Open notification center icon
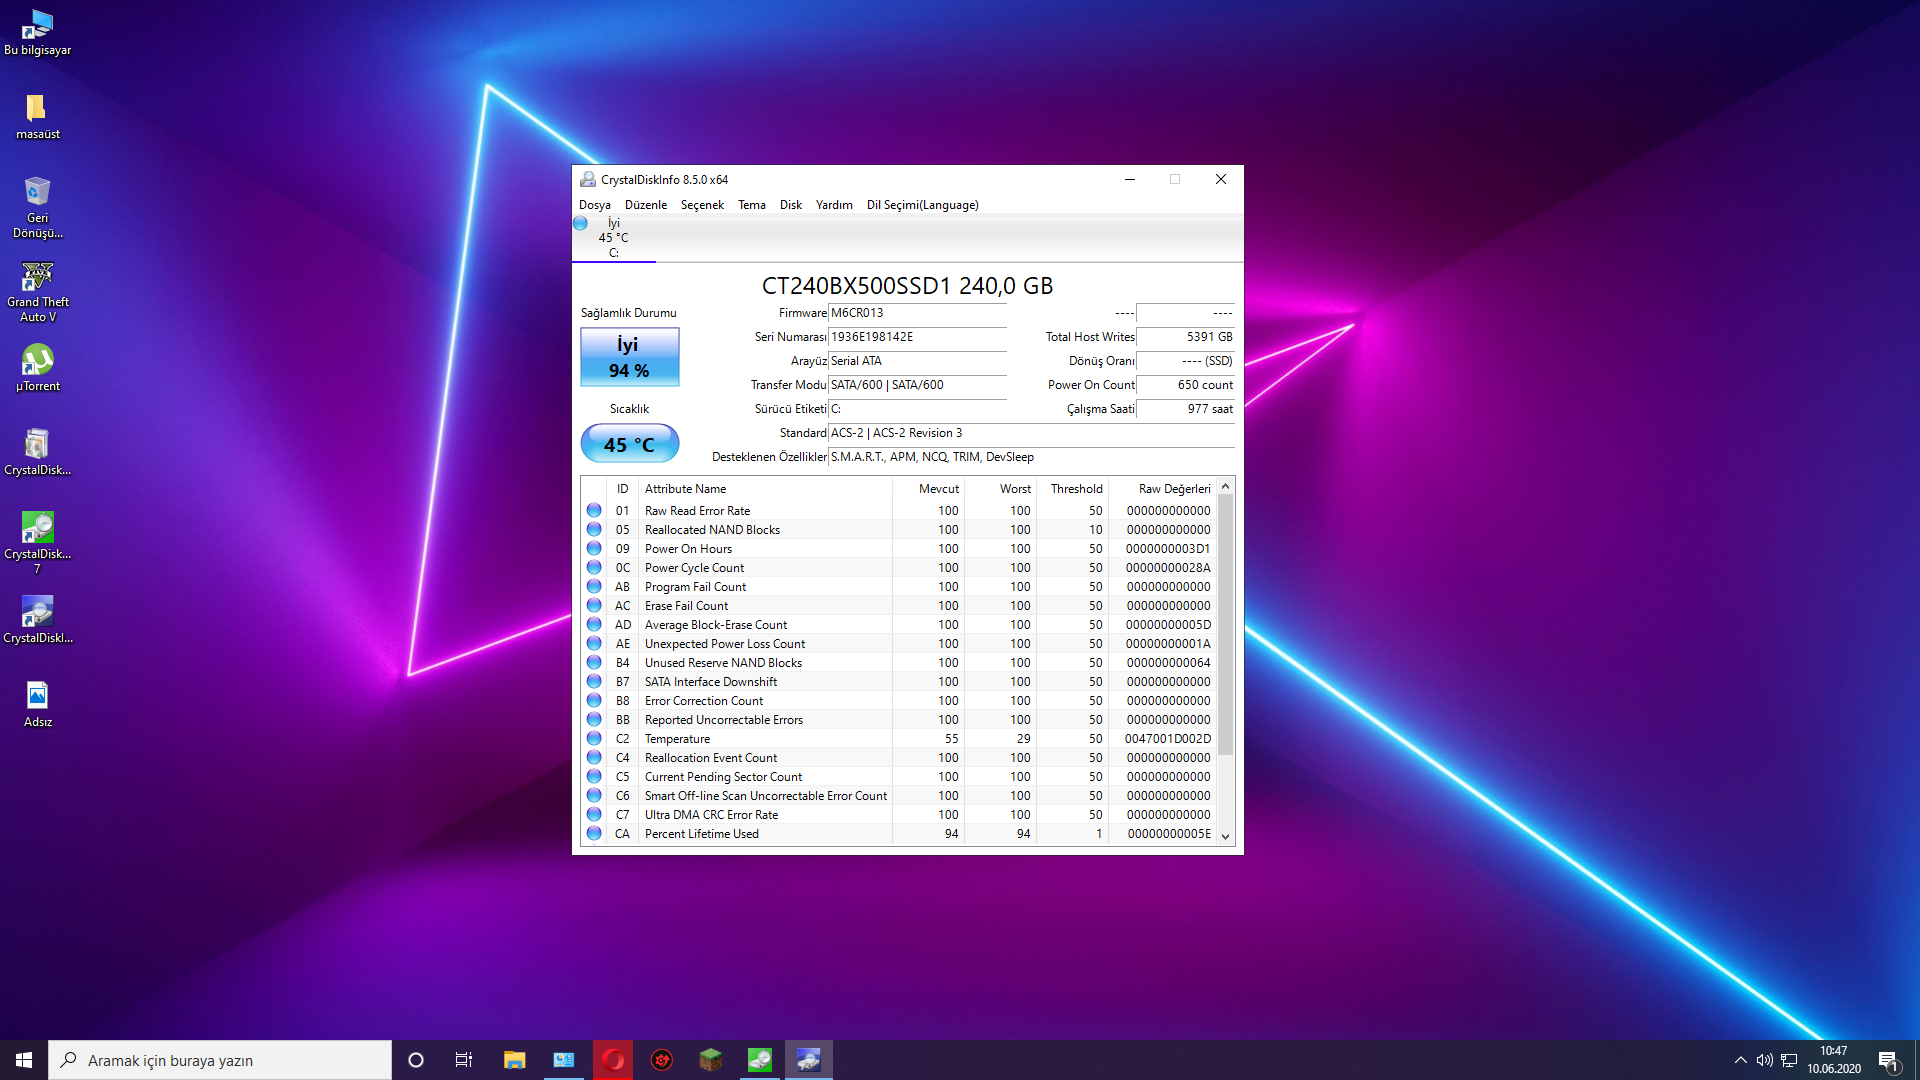 point(1889,1060)
